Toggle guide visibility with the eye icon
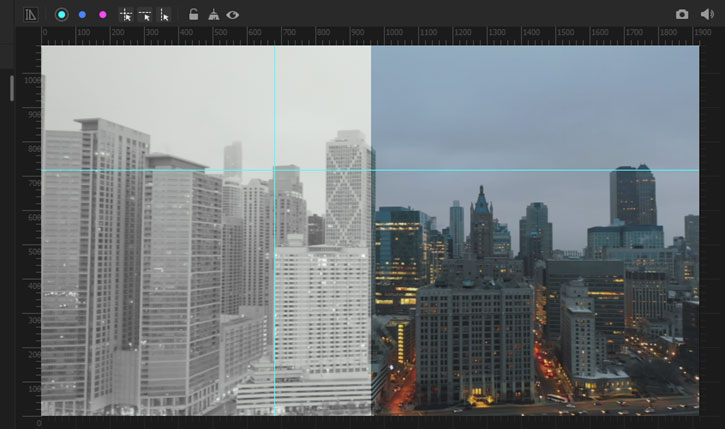The width and height of the screenshot is (725, 429). click(x=233, y=15)
